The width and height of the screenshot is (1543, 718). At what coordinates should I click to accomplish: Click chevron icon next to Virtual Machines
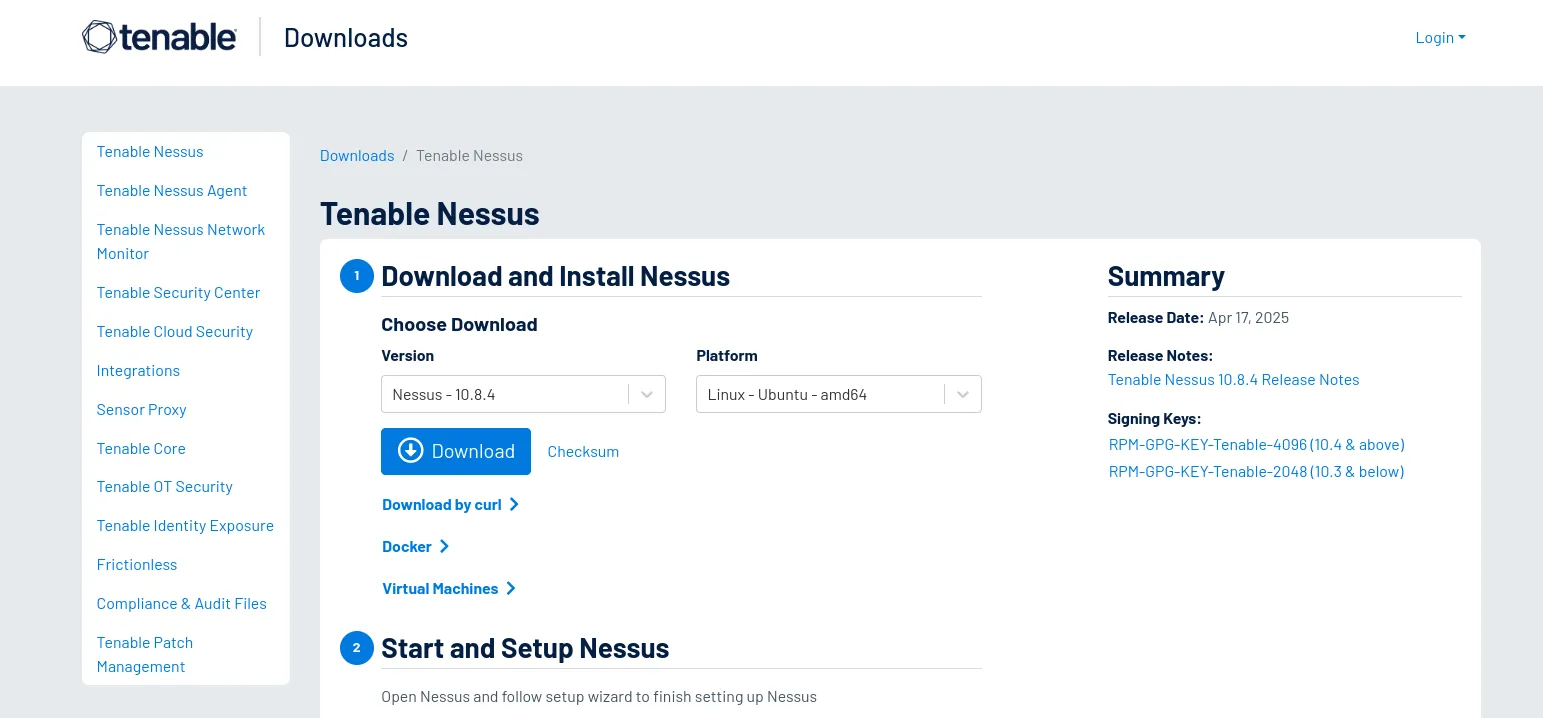click(510, 588)
